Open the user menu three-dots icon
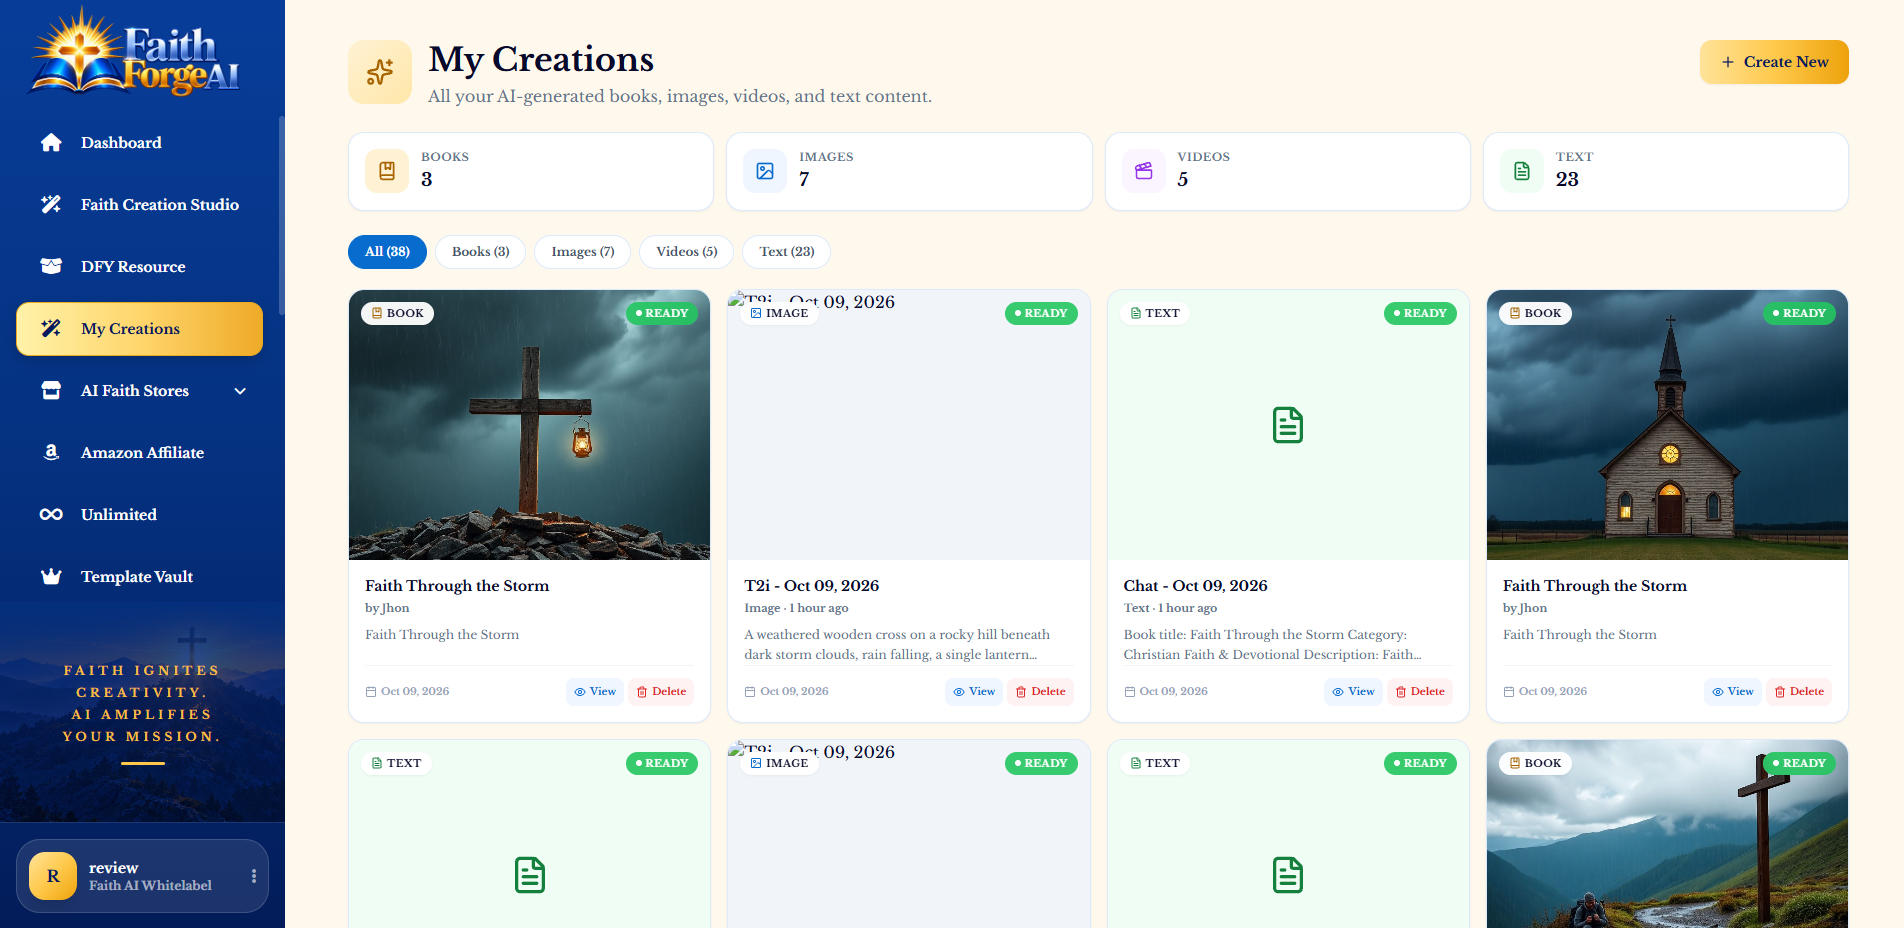Viewport: 1904px width, 928px height. click(x=254, y=876)
